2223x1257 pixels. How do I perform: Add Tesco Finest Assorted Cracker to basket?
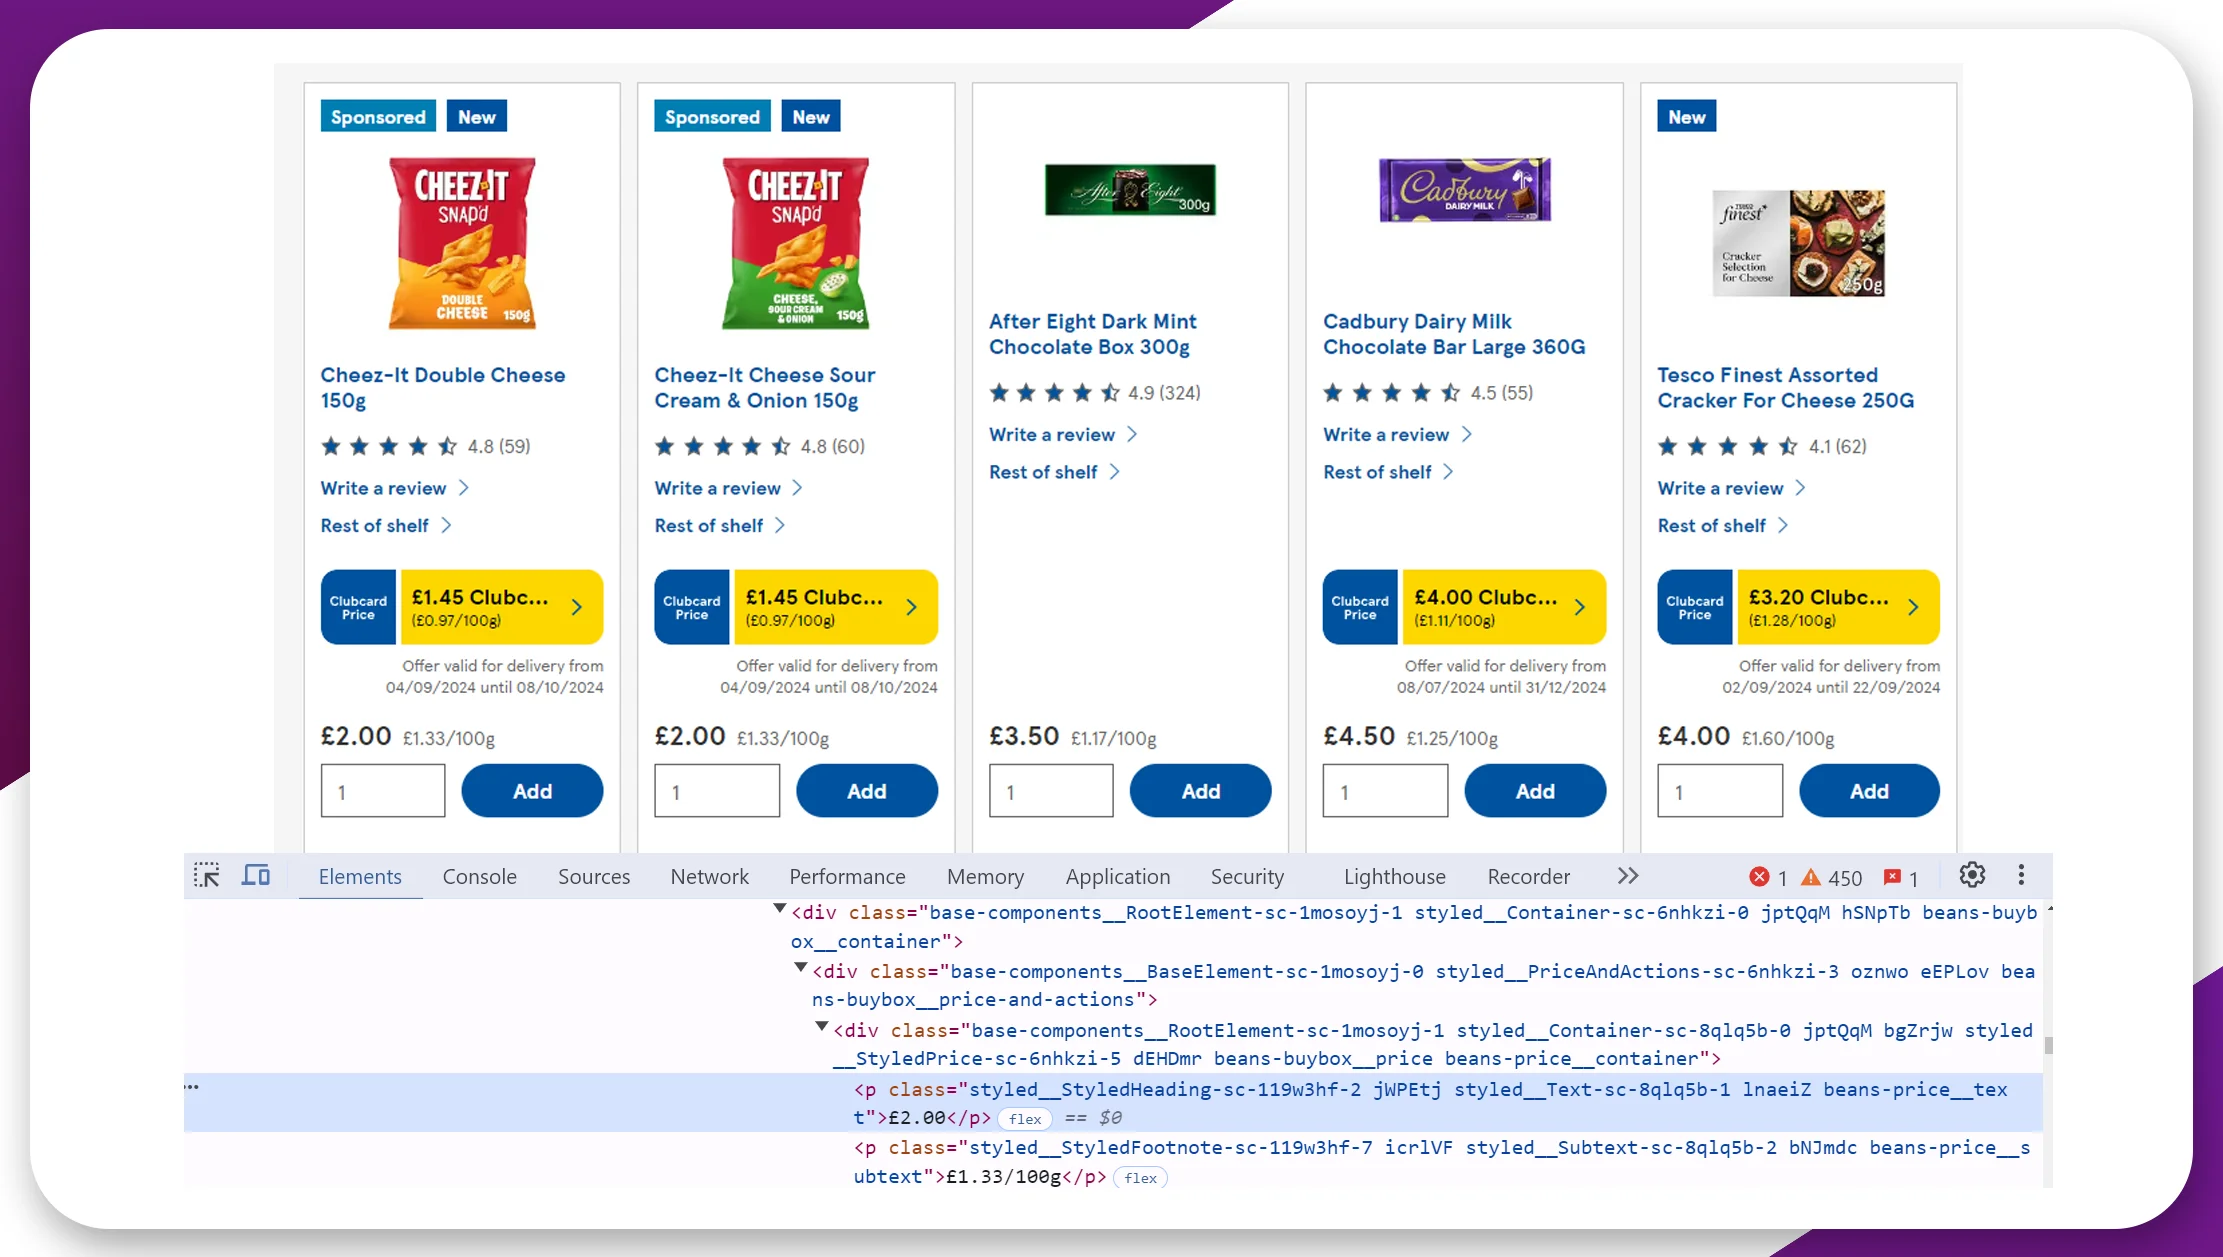pyautogui.click(x=1869, y=791)
